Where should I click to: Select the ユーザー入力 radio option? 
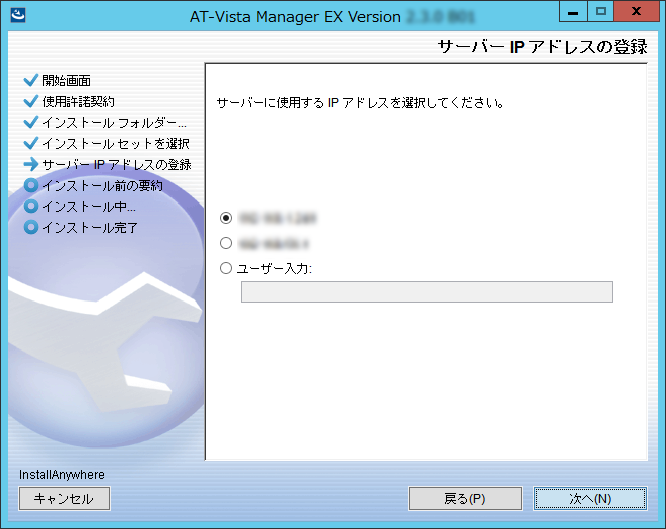pyautogui.click(x=226, y=268)
